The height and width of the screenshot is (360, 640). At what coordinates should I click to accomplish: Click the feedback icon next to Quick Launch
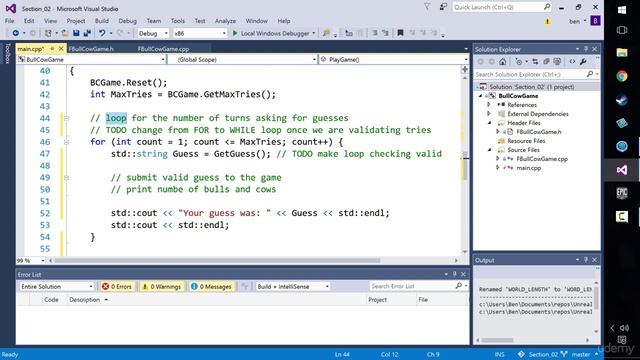pyautogui.click(x=443, y=7)
